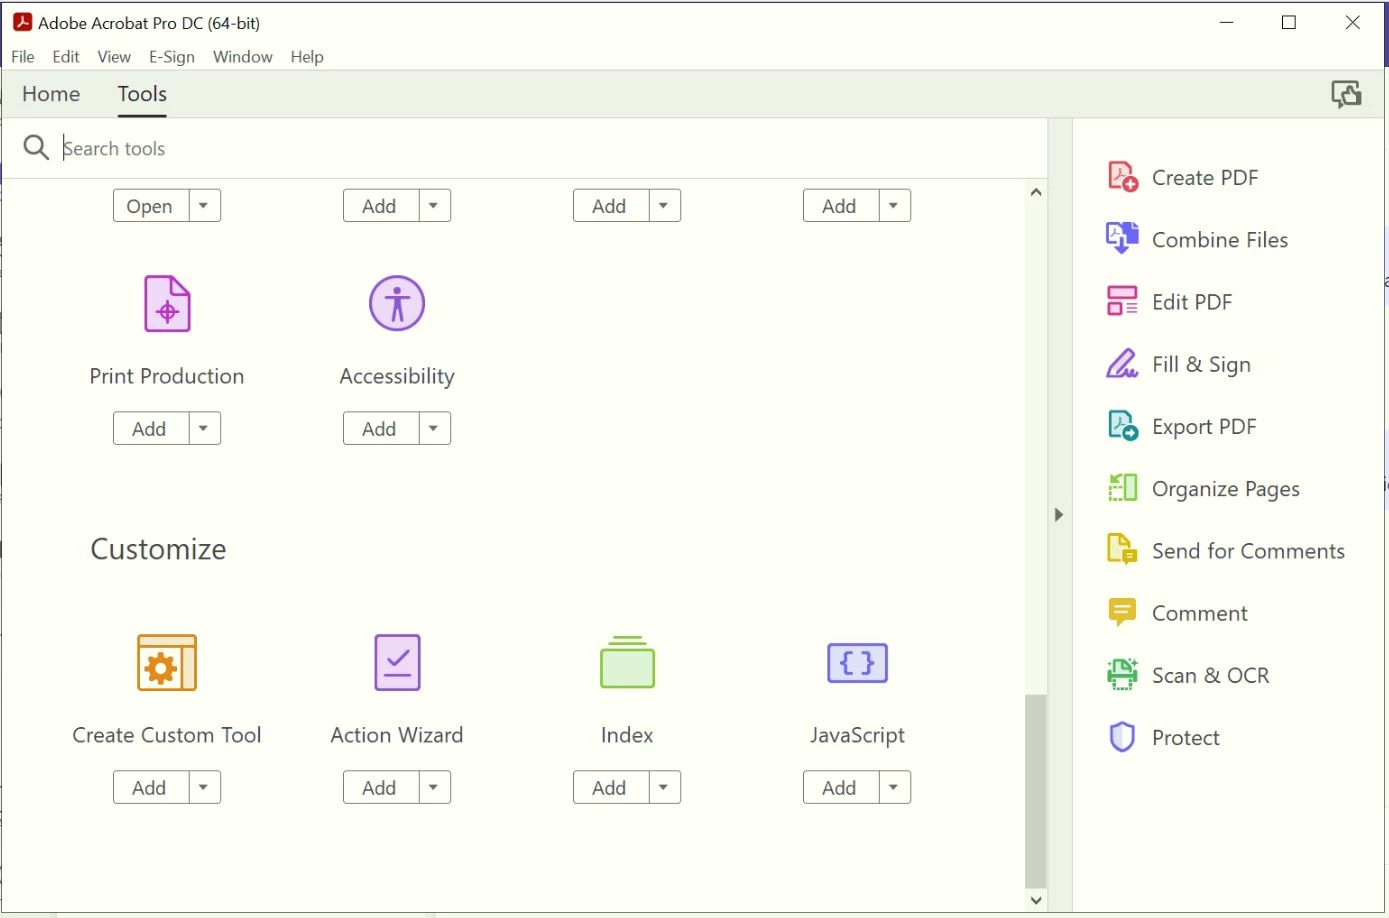This screenshot has width=1389, height=918.
Task: Expand Create Custom Tool Add dropdown arrow
Action: (x=204, y=787)
